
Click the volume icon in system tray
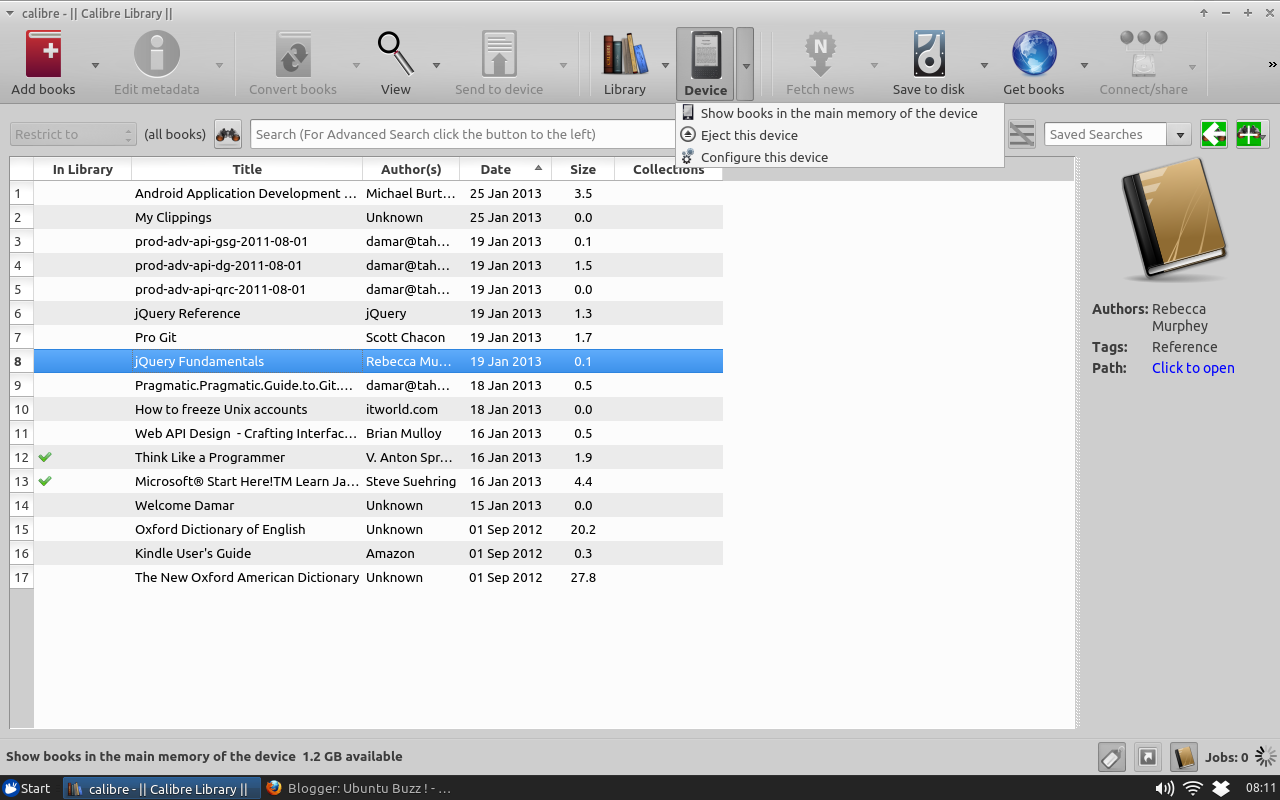[1164, 788]
